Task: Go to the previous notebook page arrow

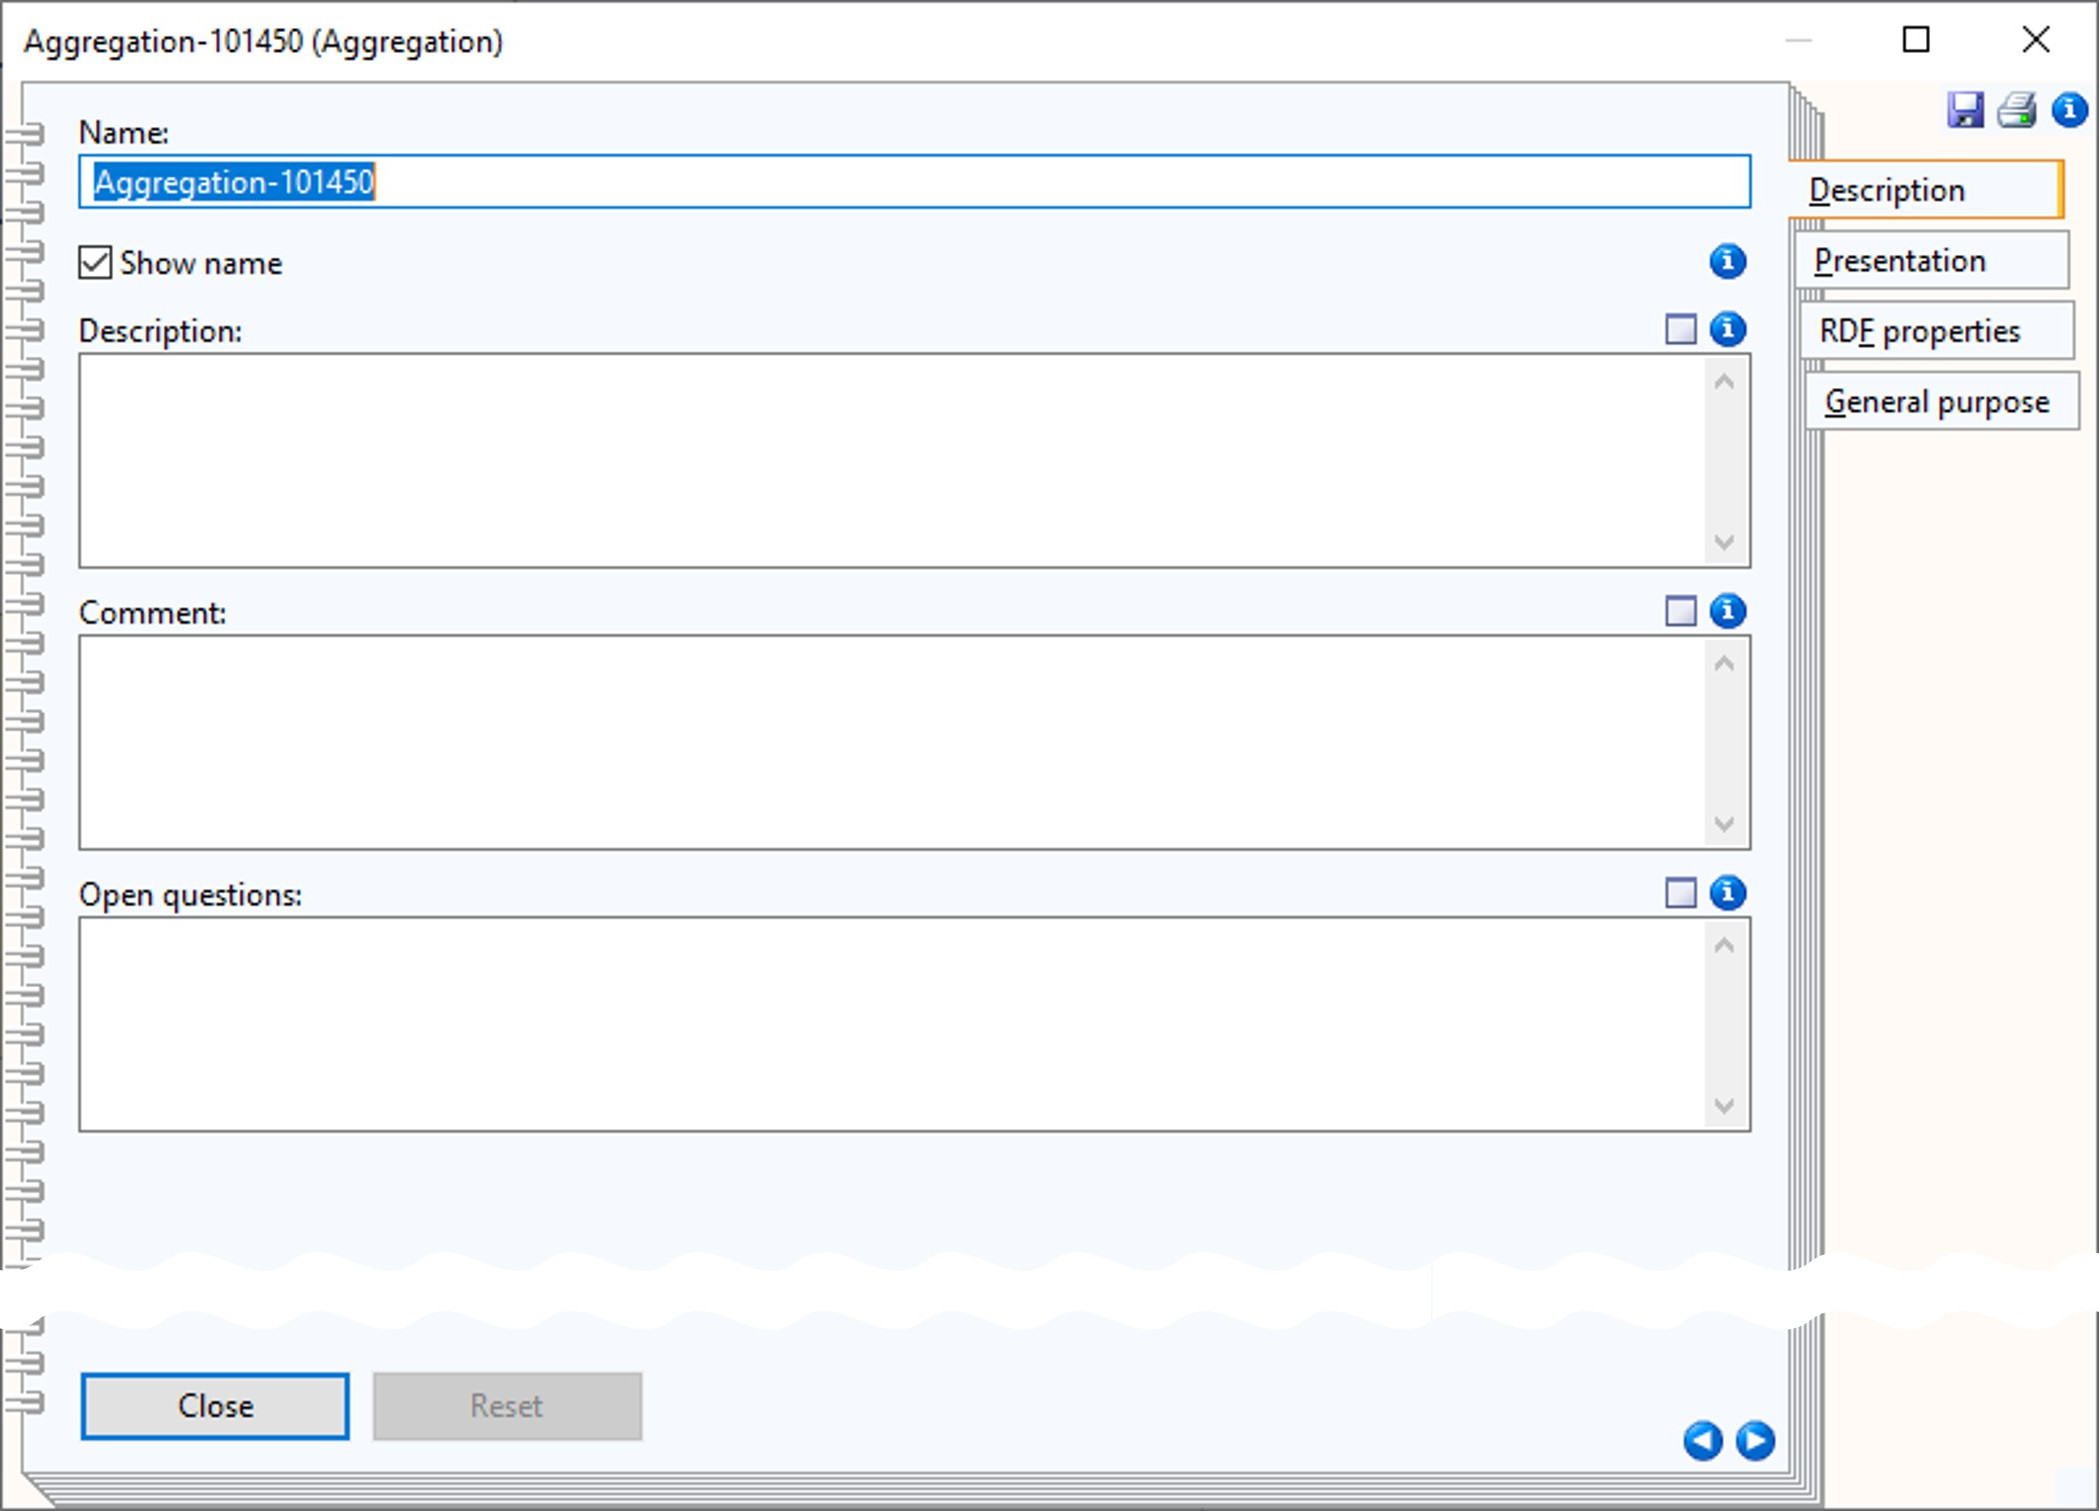Action: click(x=1702, y=1441)
